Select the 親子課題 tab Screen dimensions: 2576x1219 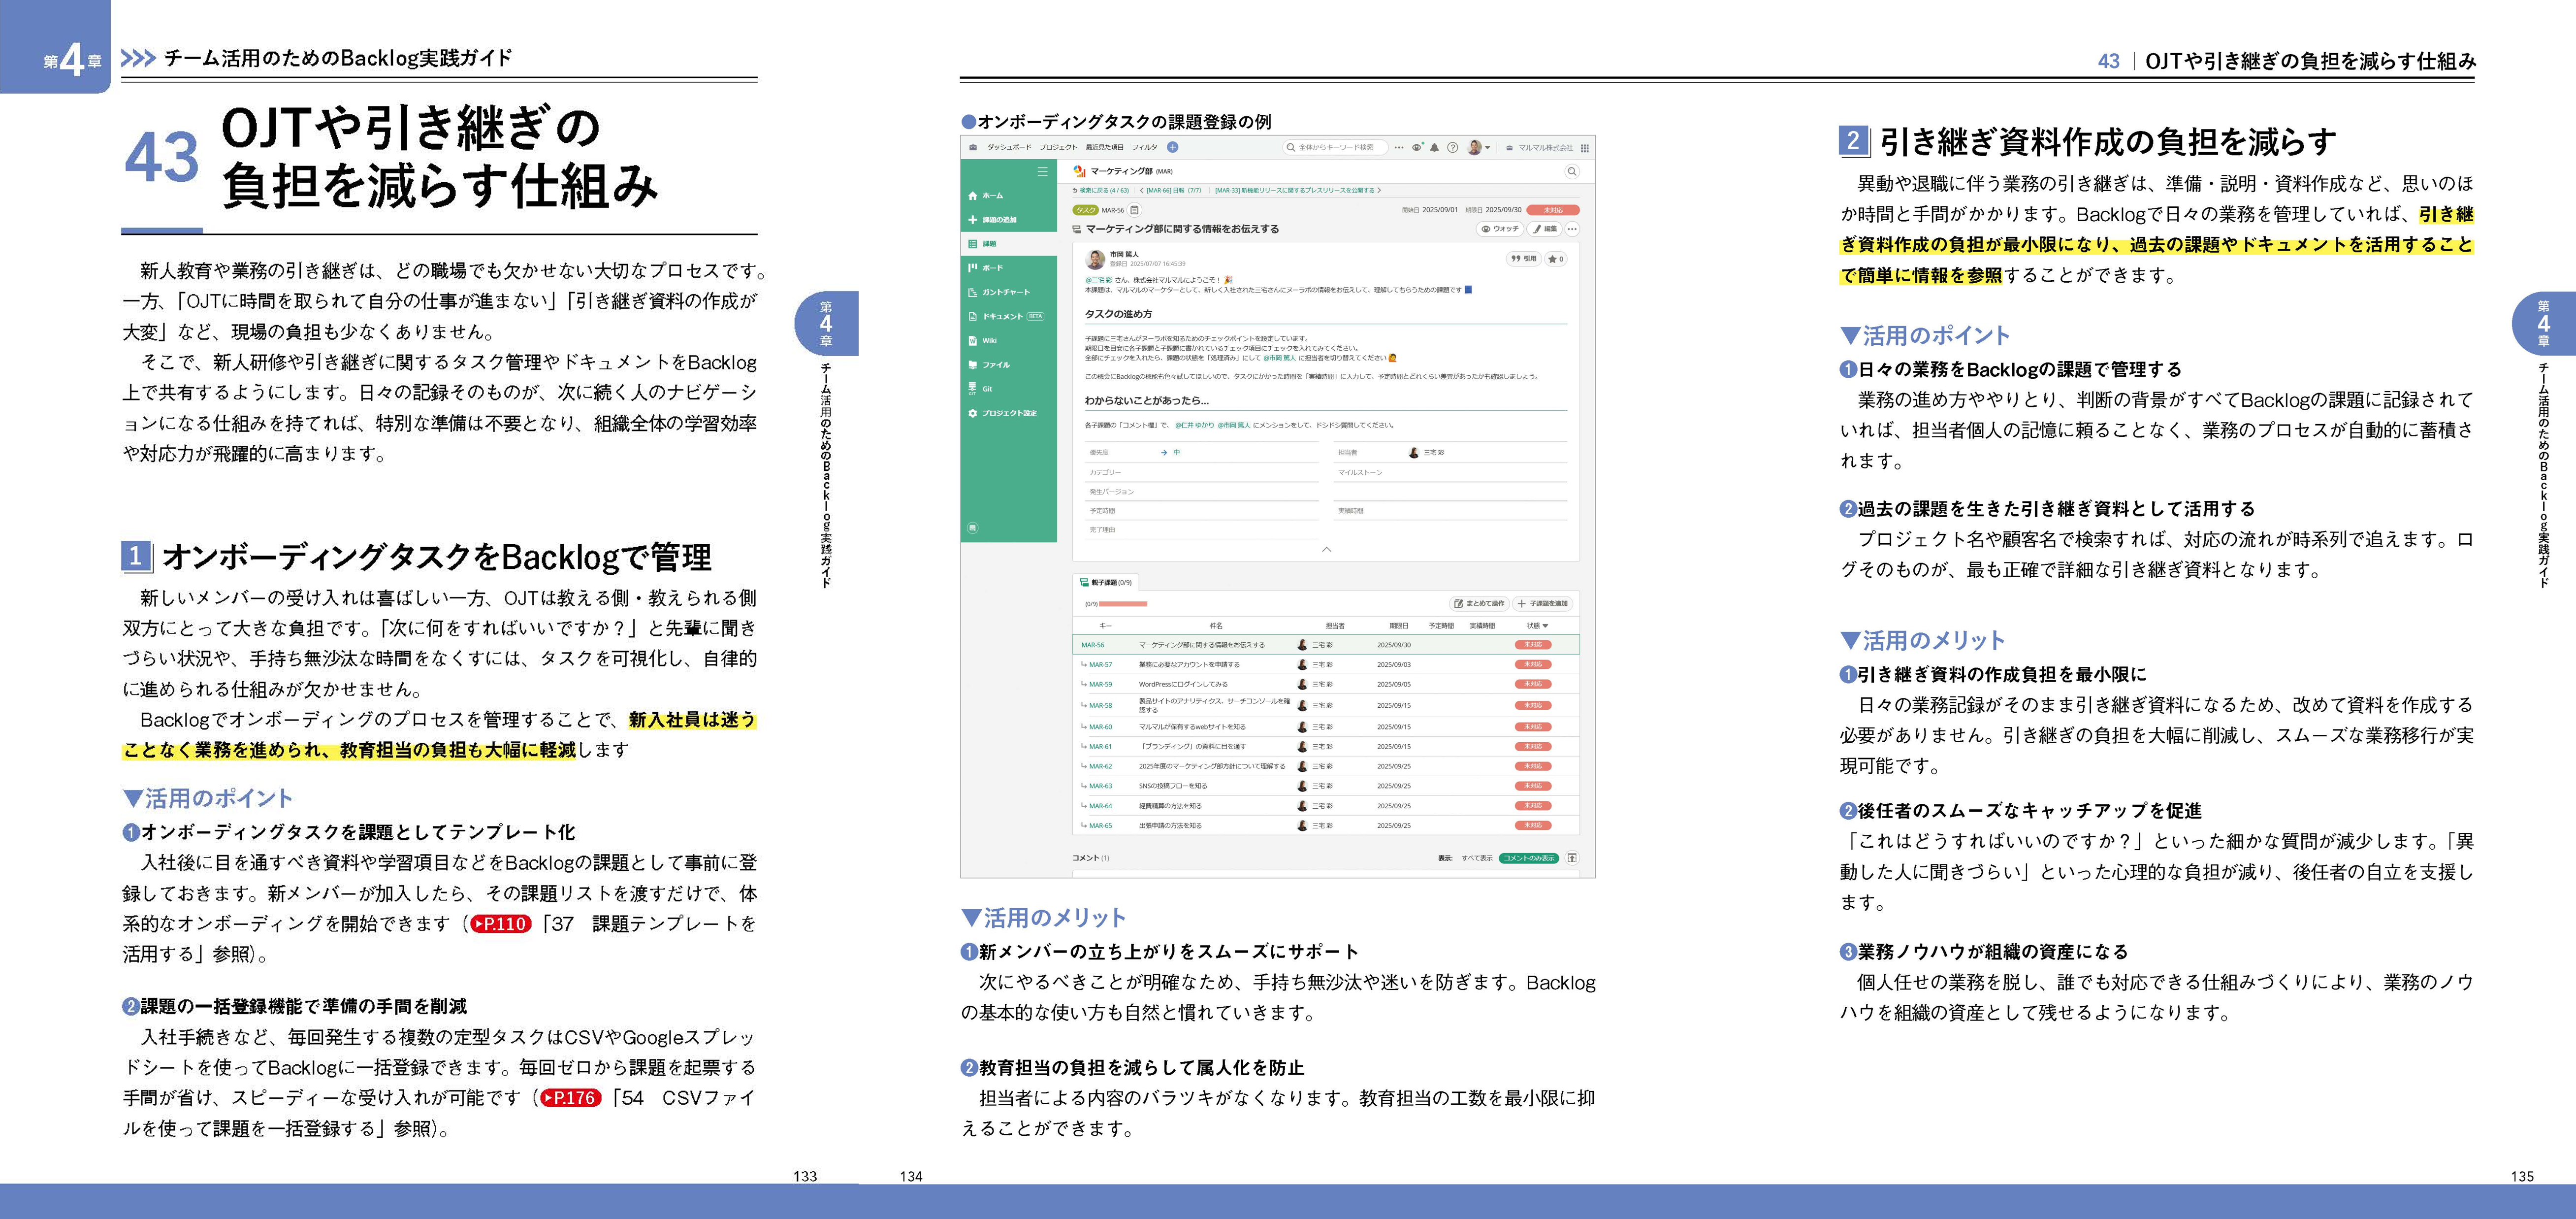point(1105,582)
